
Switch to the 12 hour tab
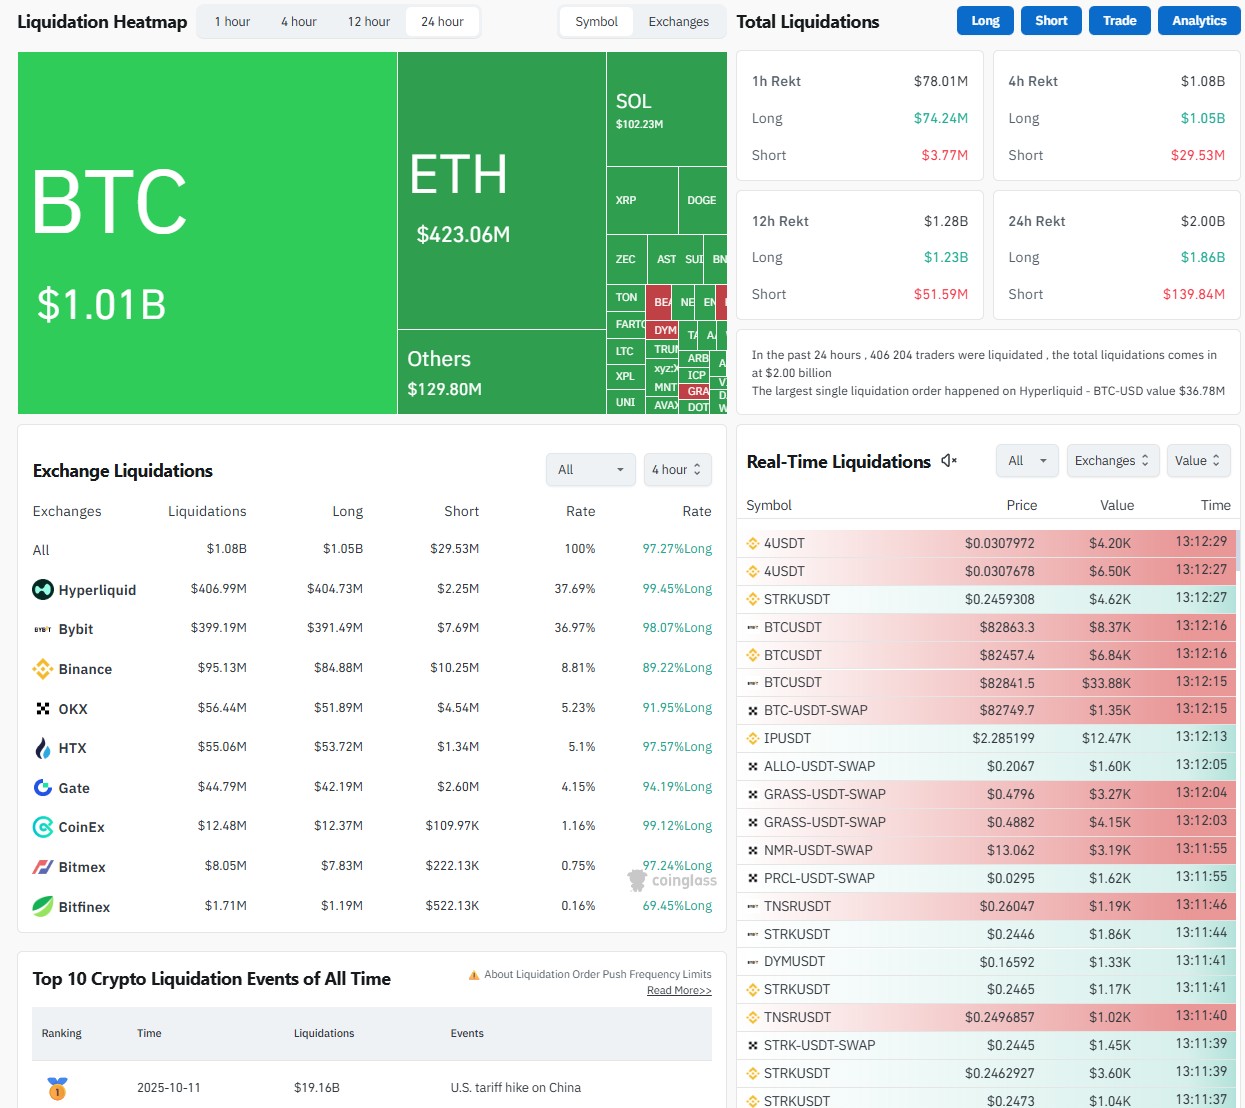pos(367,20)
